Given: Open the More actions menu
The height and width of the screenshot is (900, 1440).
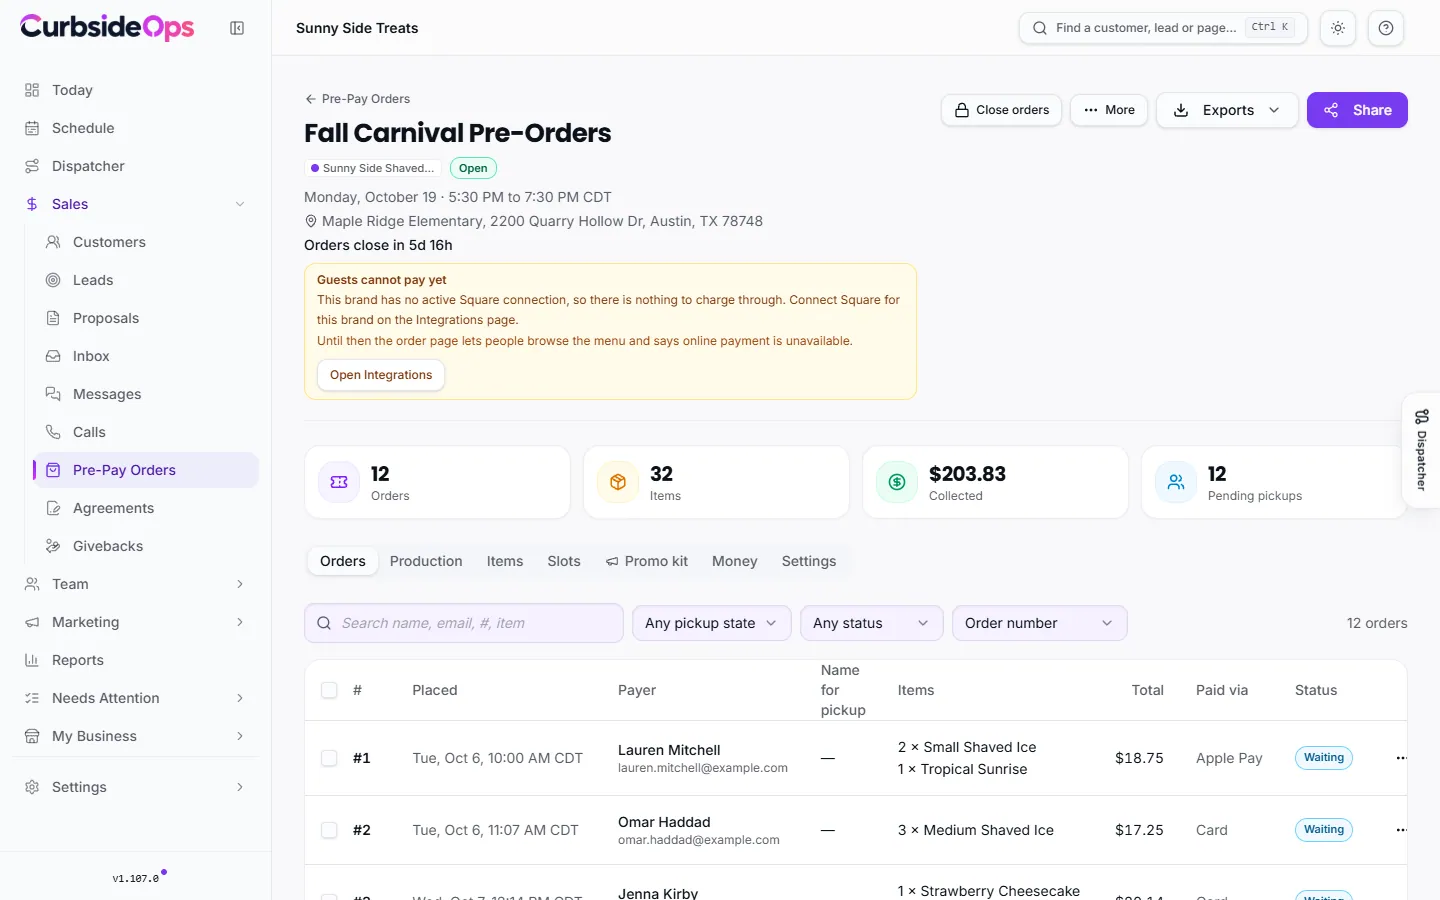Looking at the screenshot, I should (x=1109, y=110).
